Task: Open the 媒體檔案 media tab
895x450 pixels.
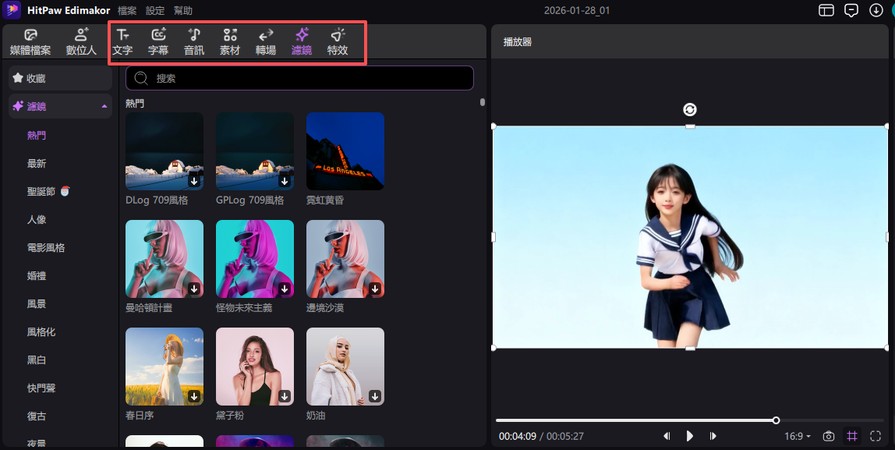Action: (30, 42)
